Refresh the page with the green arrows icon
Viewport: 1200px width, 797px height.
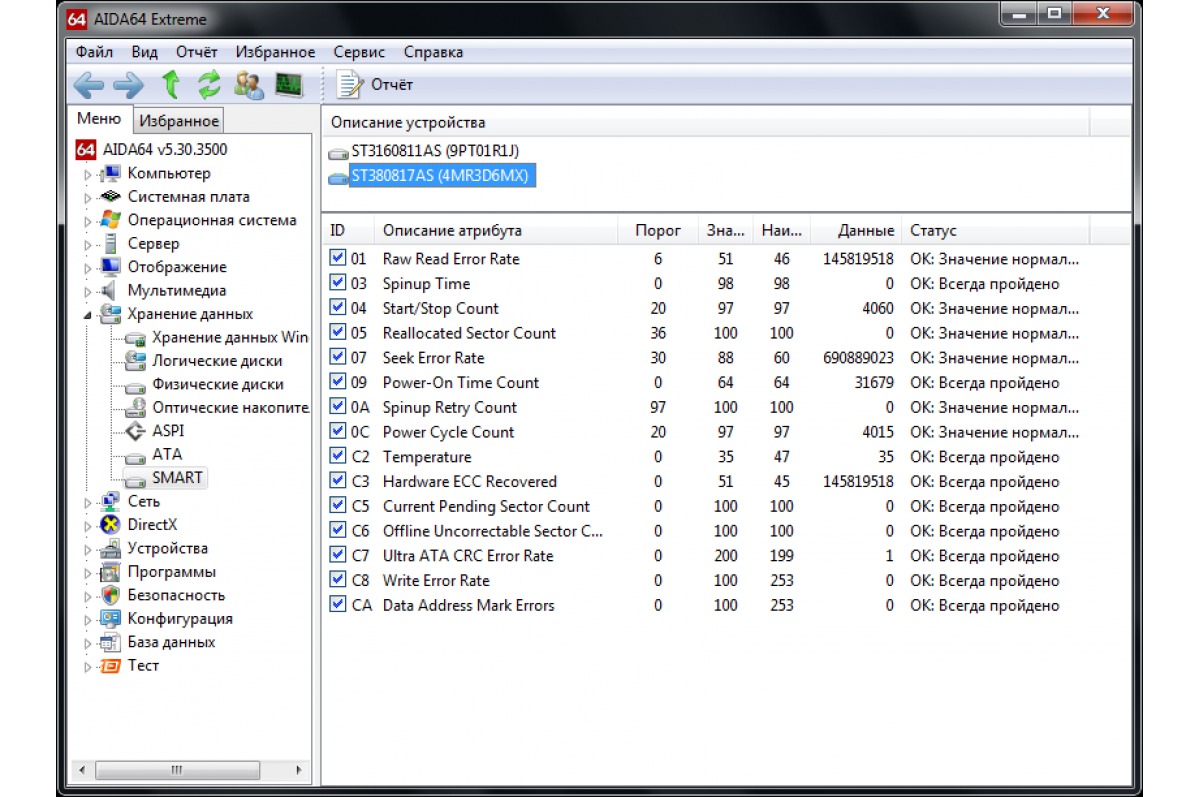209,85
